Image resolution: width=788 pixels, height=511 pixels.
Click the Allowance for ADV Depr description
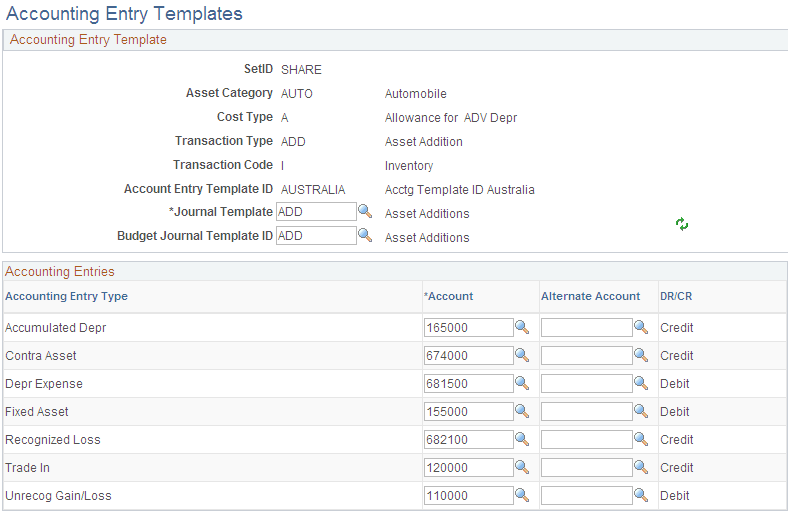[x=451, y=118]
